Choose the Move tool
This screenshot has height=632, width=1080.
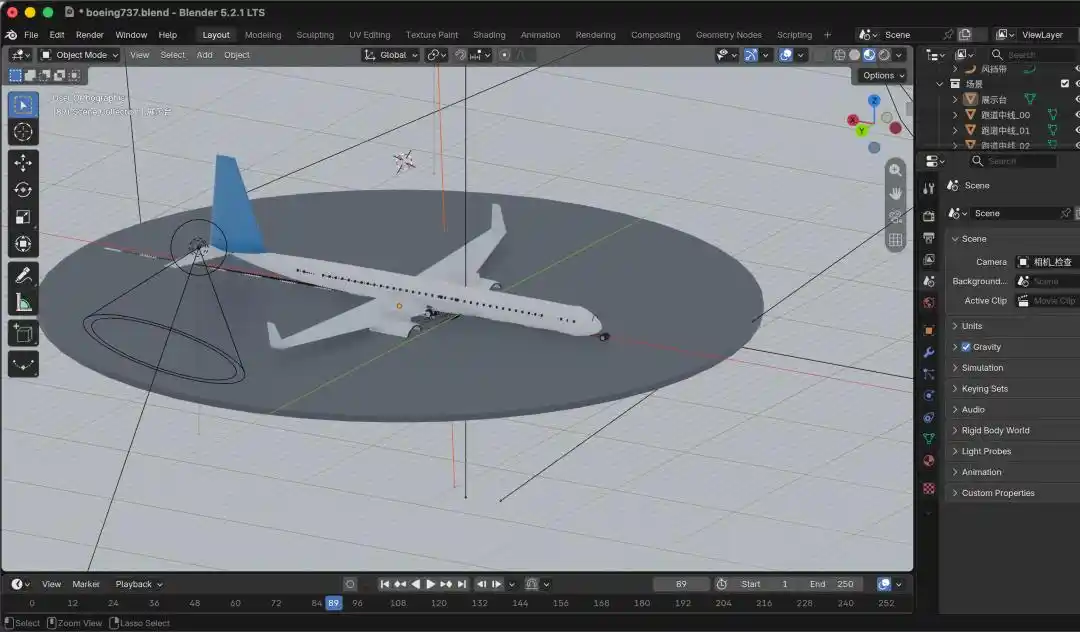pos(23,163)
